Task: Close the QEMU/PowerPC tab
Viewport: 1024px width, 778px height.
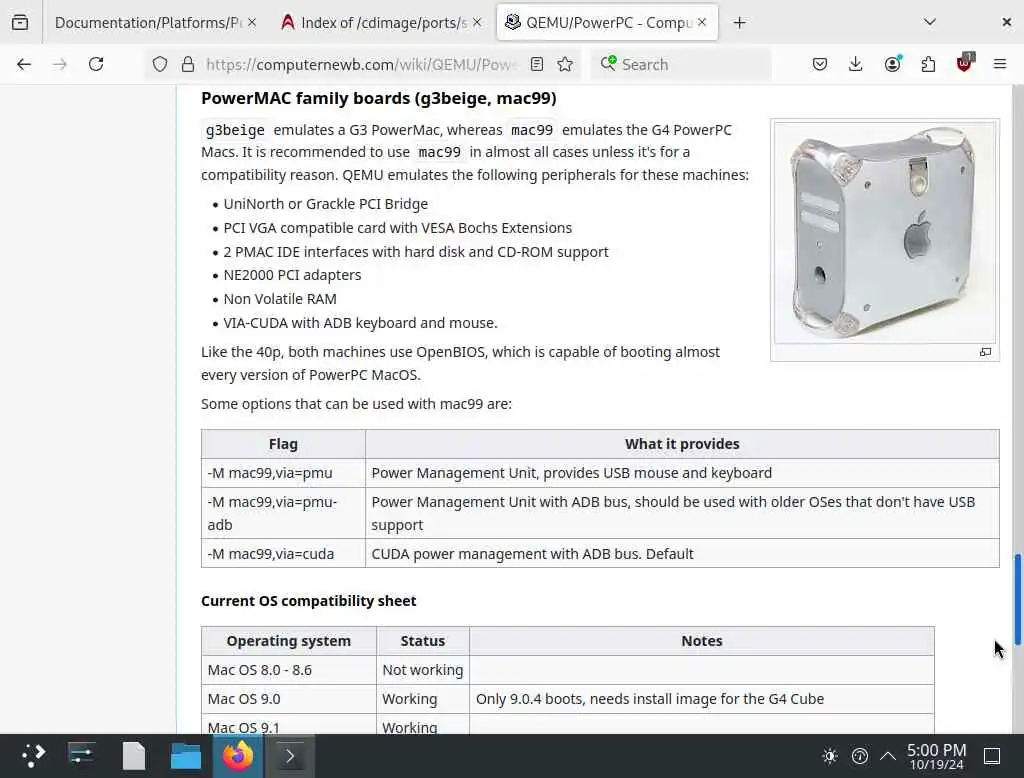Action: click(702, 22)
